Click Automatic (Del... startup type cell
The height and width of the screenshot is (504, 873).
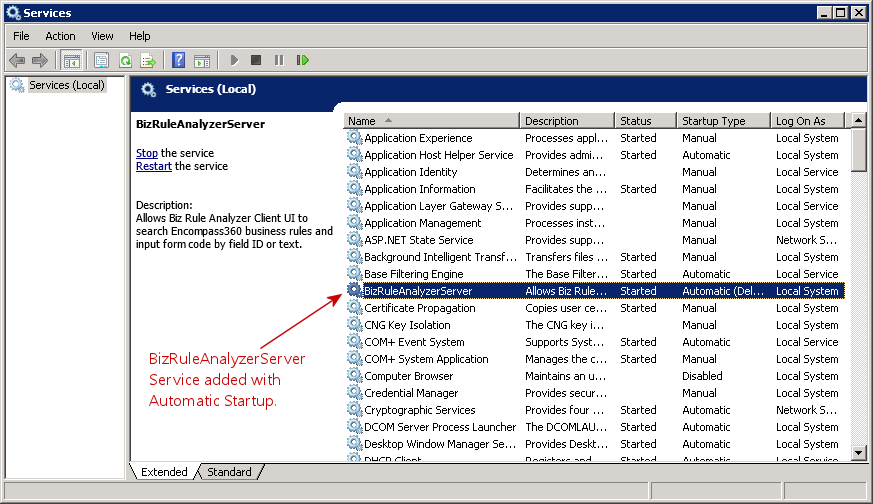(723, 291)
